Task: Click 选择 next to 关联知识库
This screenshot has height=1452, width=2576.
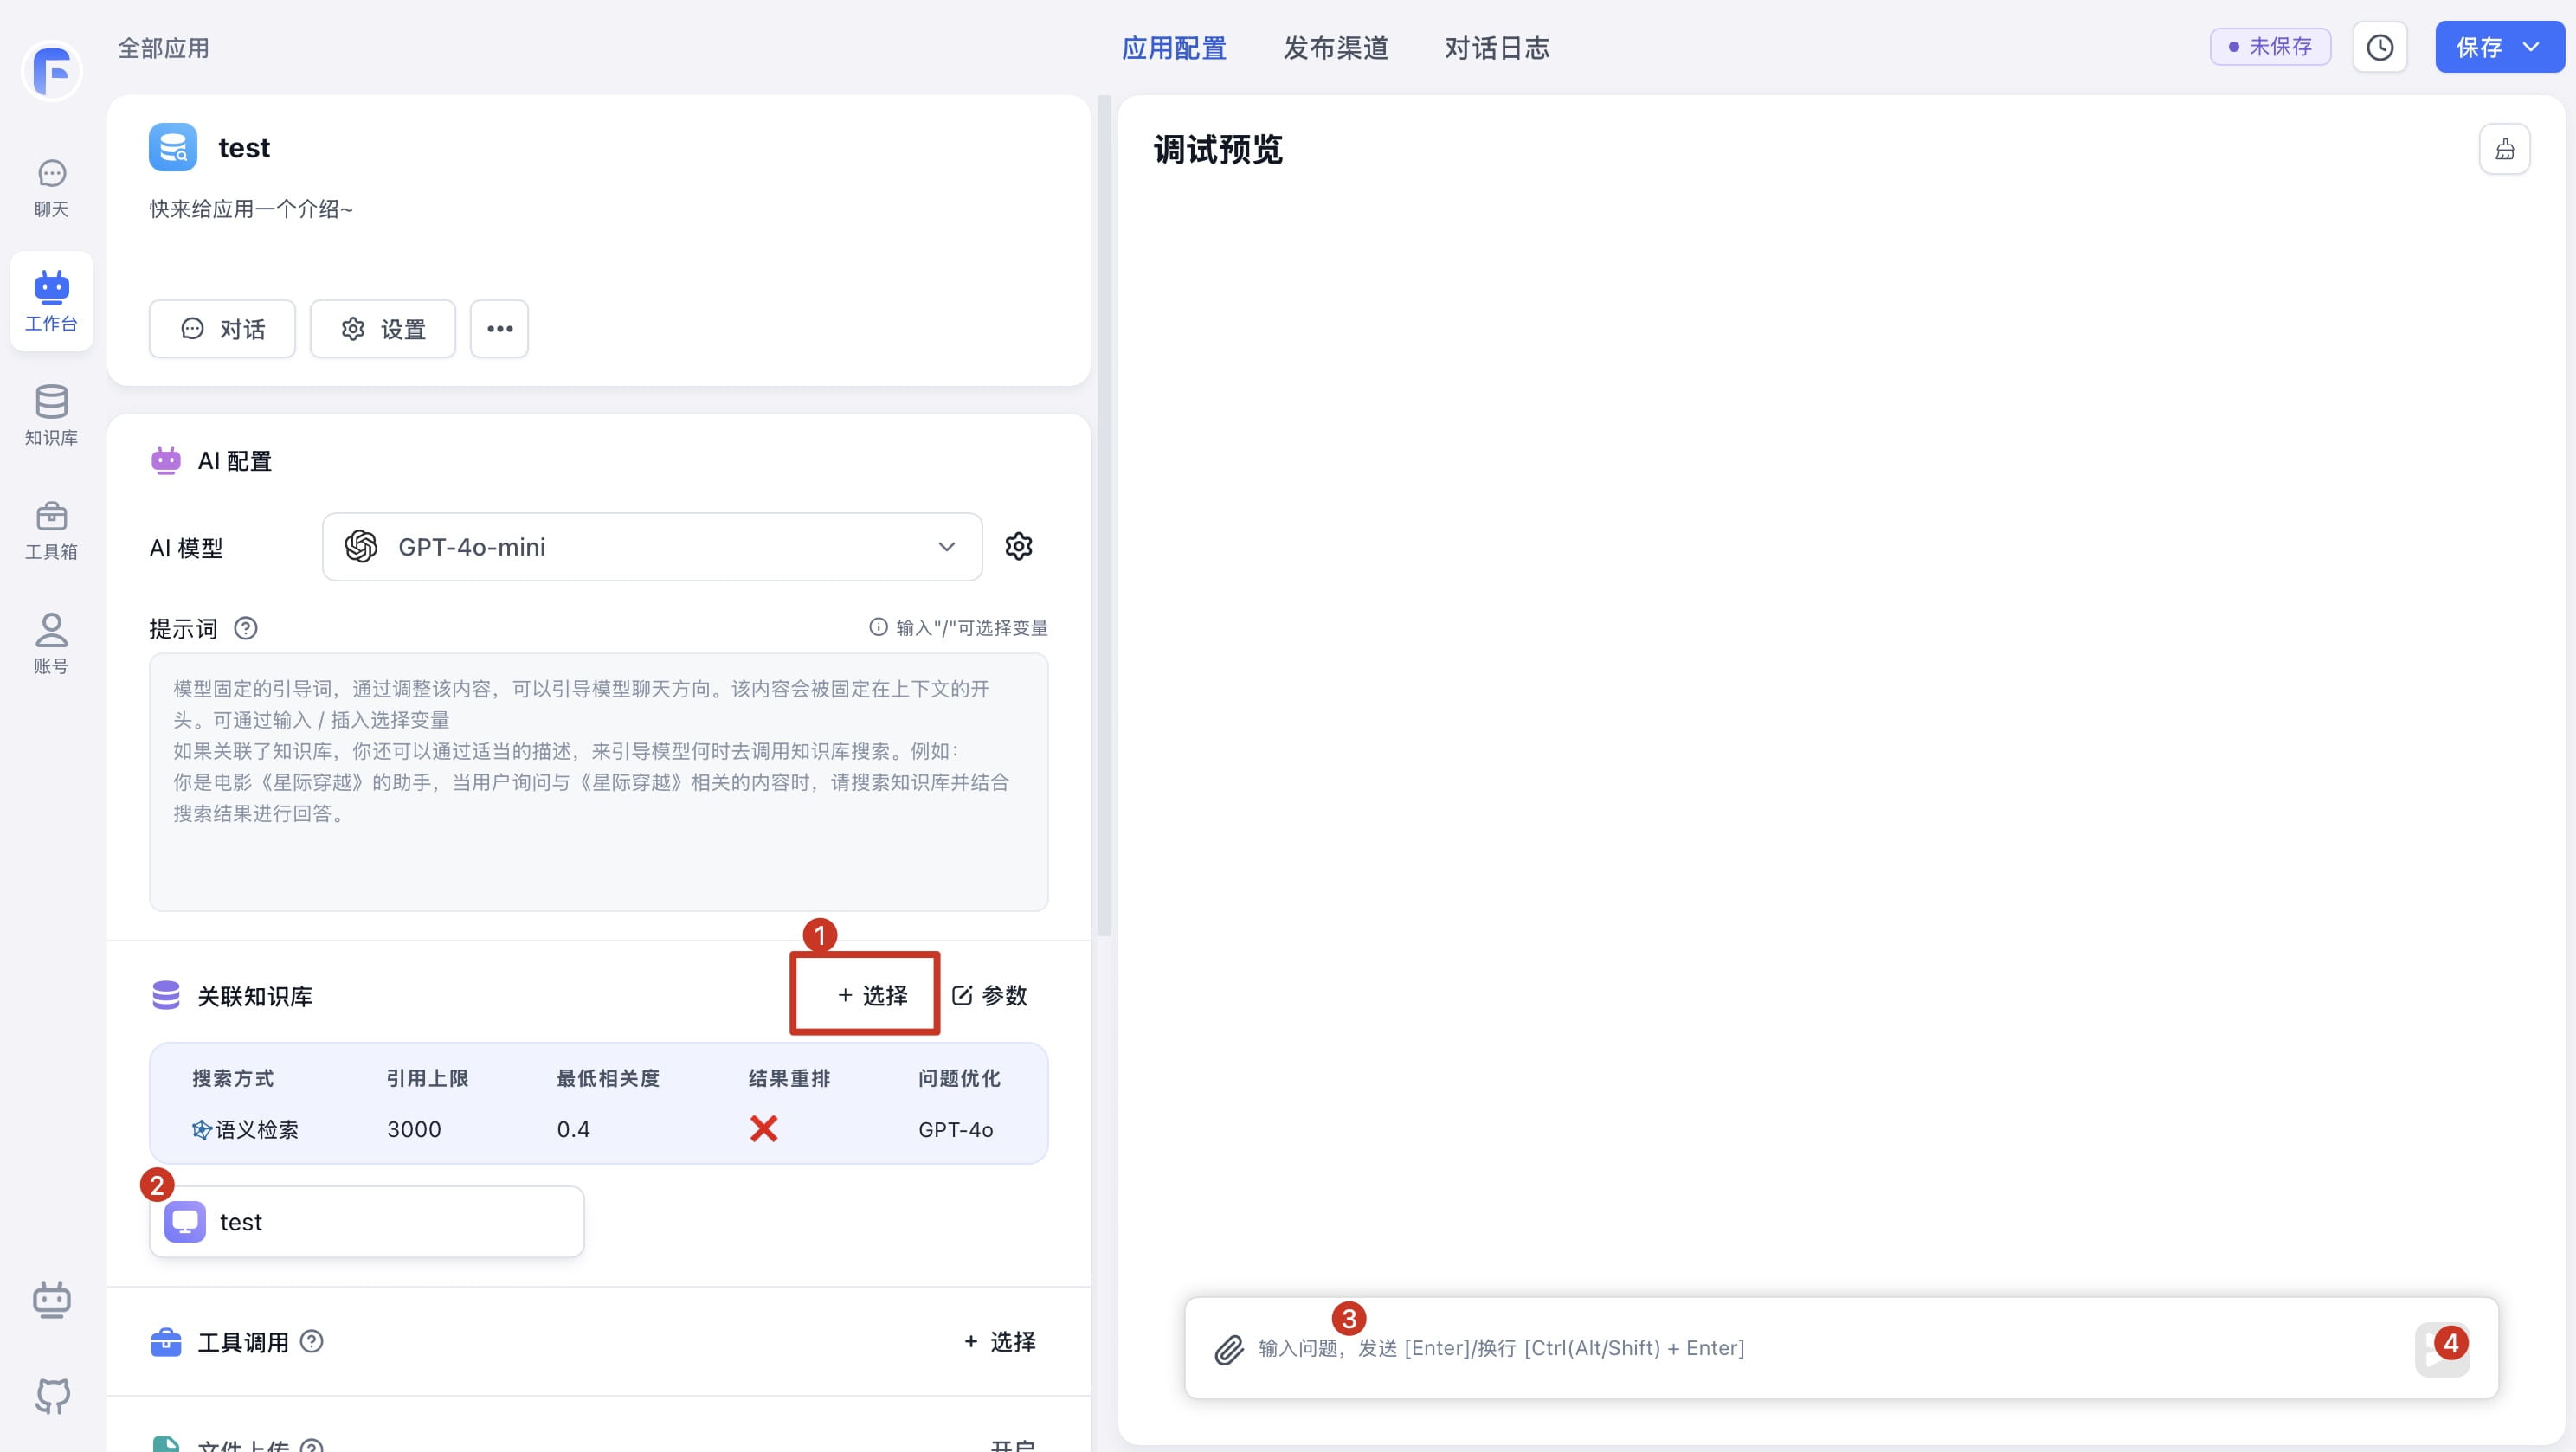Action: point(872,995)
